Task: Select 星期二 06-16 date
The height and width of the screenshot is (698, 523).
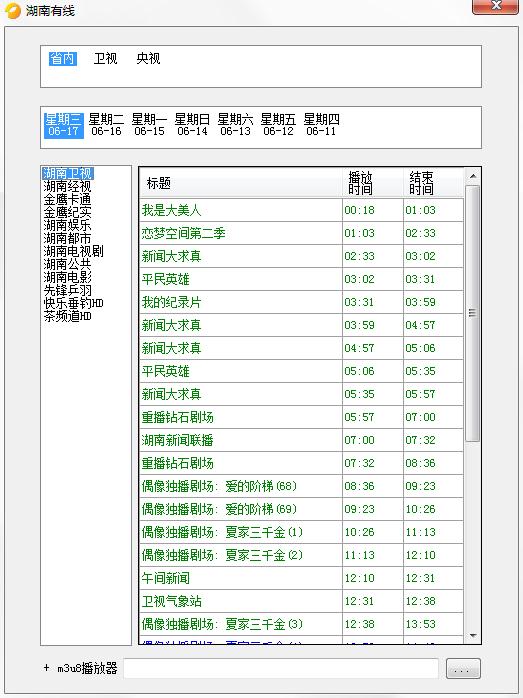Action: click(x=106, y=125)
